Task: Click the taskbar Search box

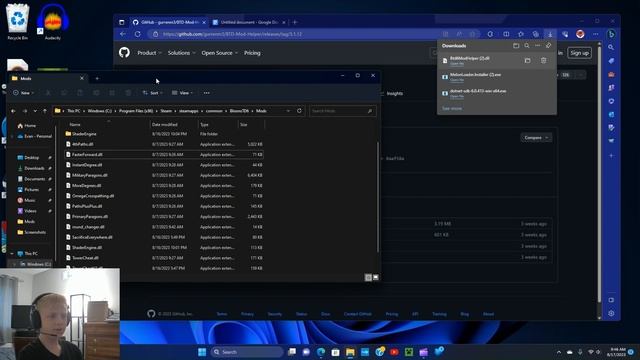Action: [x=247, y=352]
